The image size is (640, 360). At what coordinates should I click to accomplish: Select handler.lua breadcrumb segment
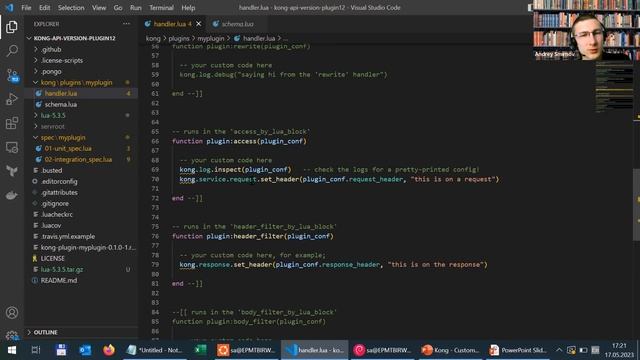click(259, 38)
